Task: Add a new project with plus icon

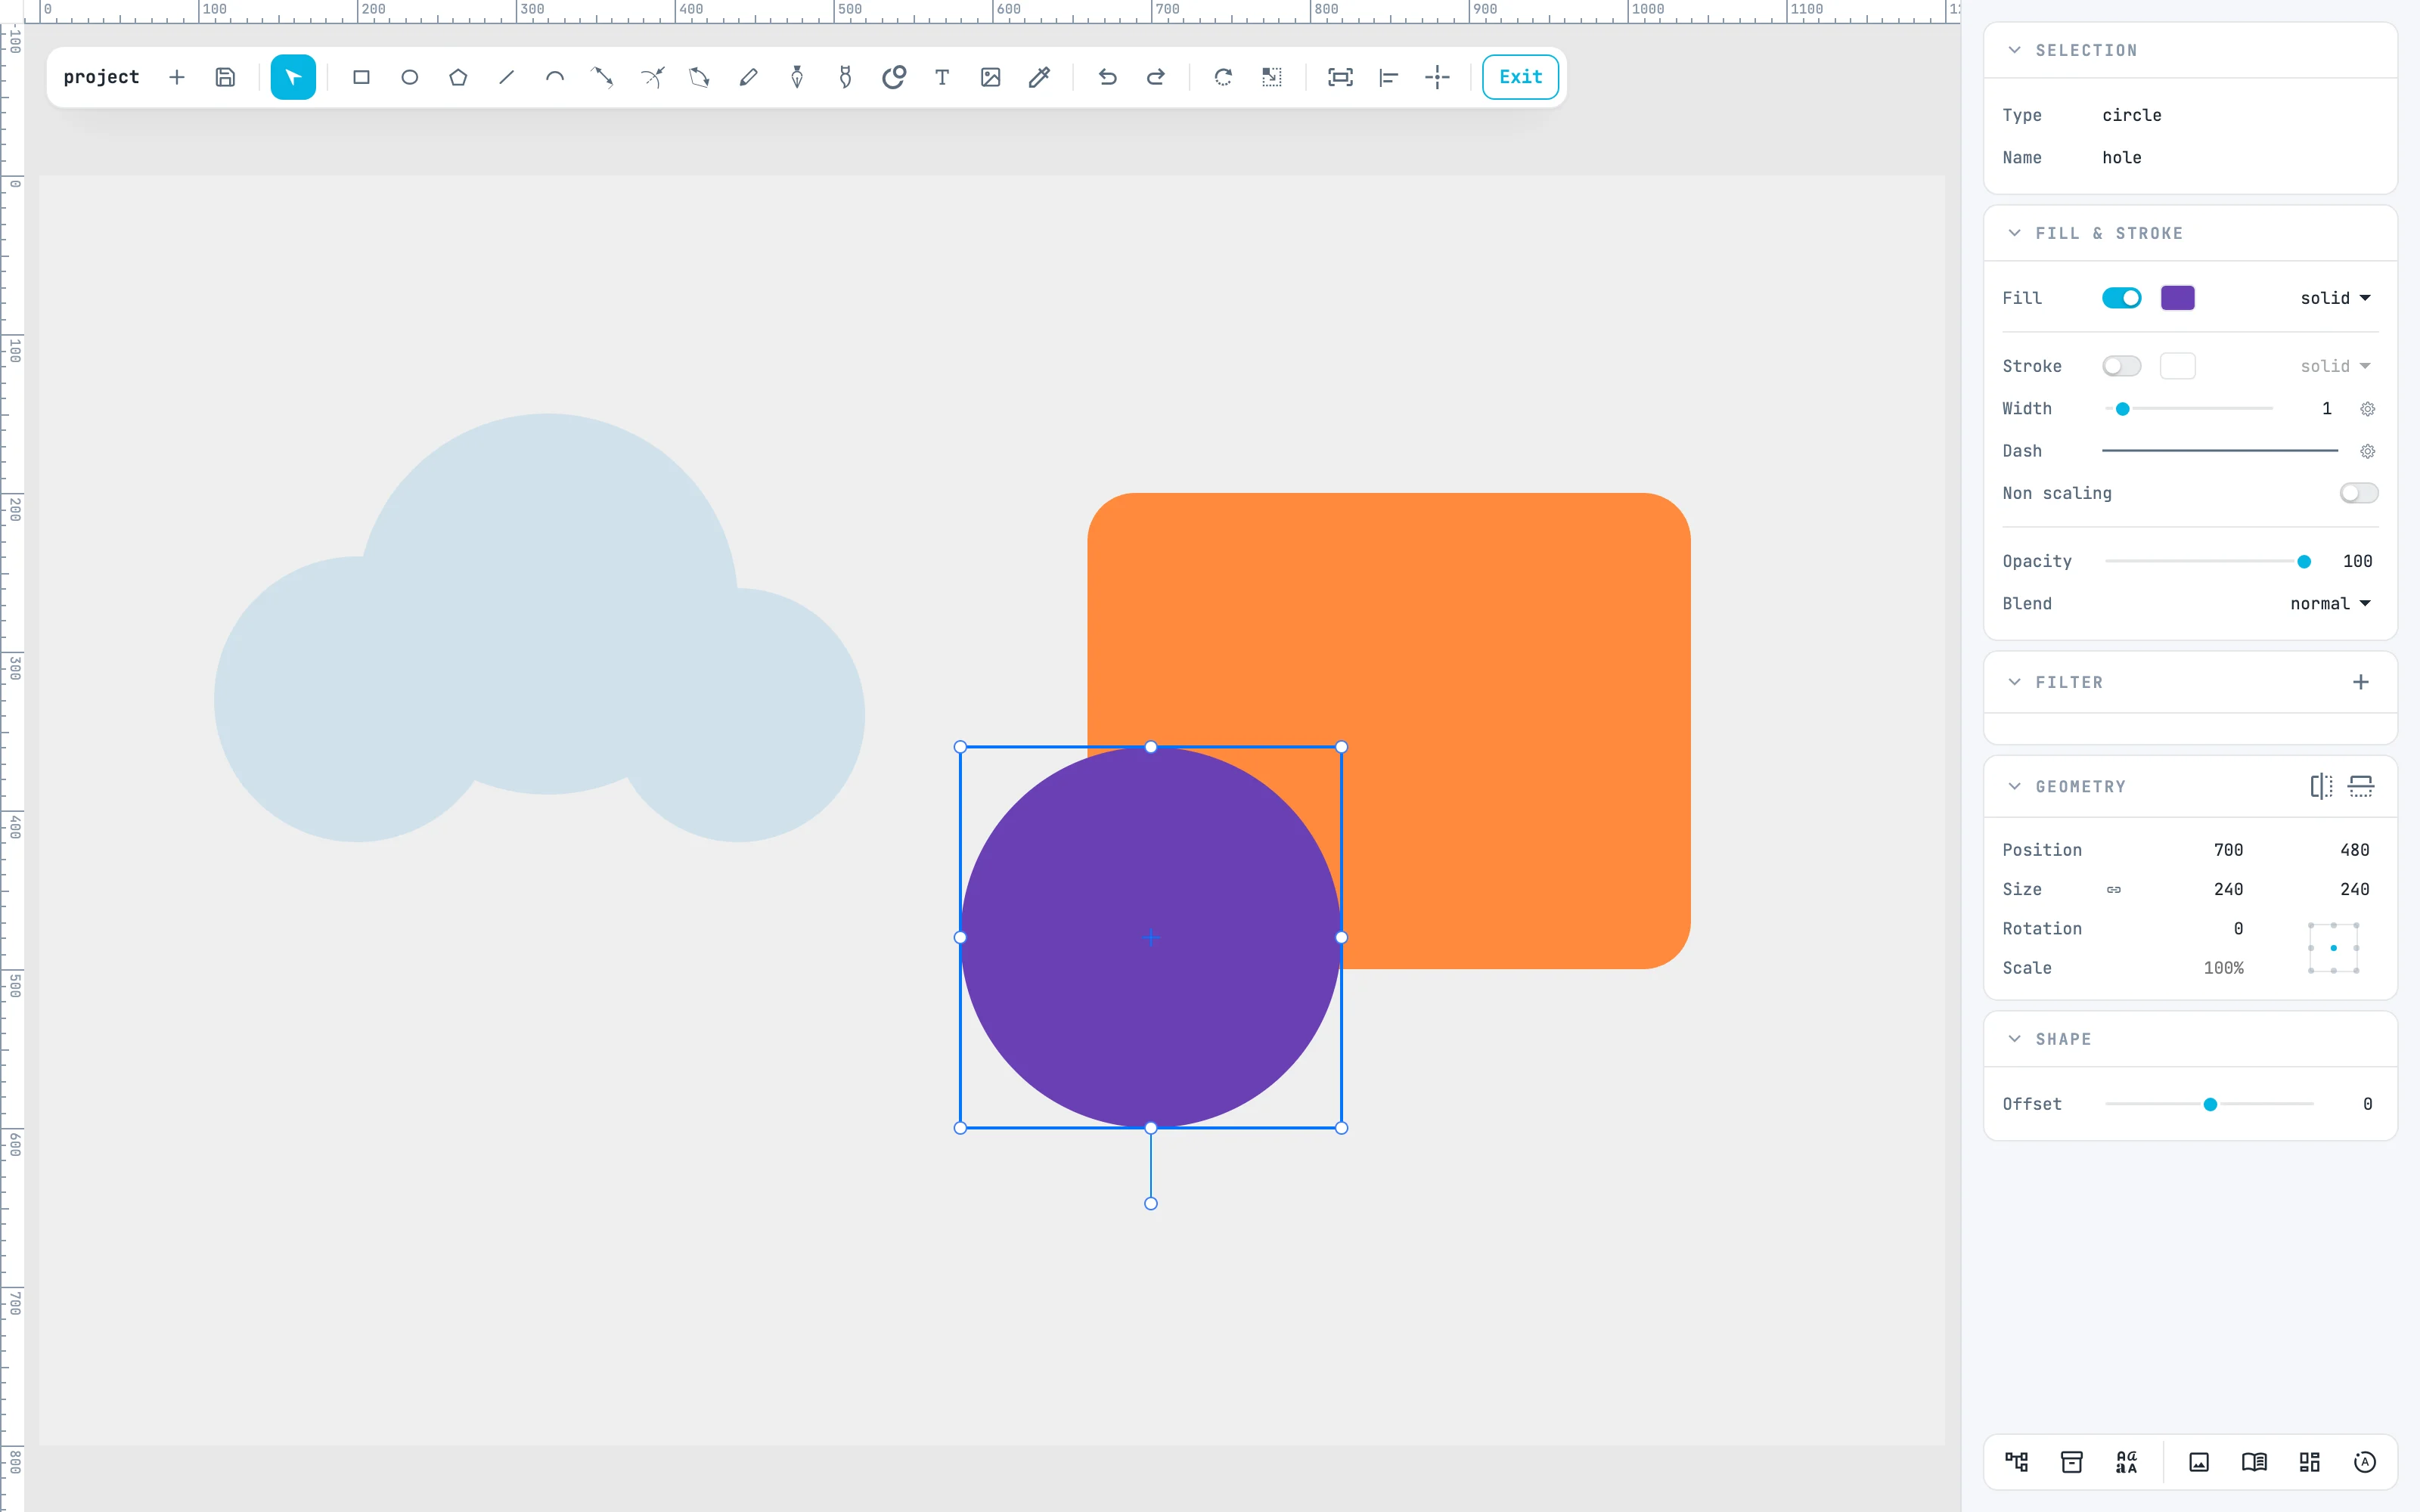Action: tap(177, 77)
